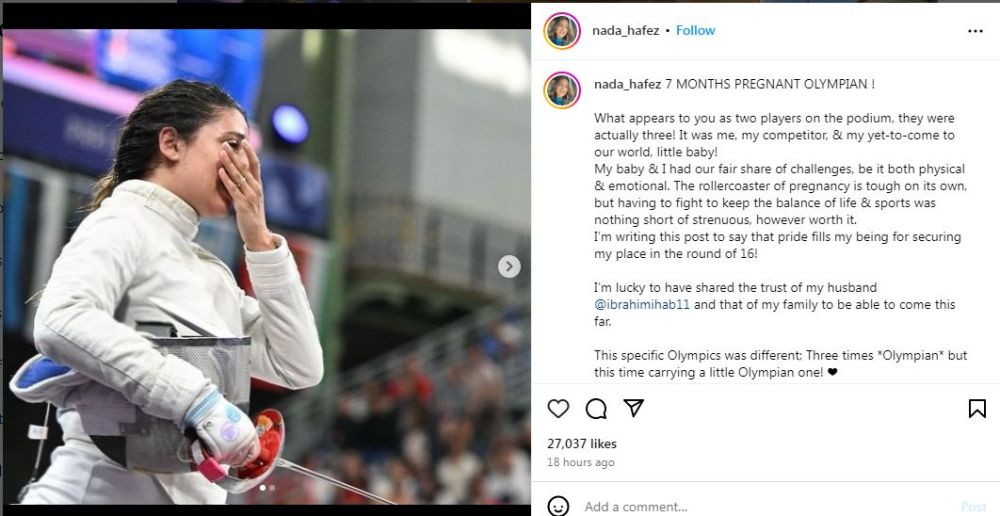This screenshot has height=516, width=1000.
Task: Share post with paper plane icon
Action: point(633,408)
